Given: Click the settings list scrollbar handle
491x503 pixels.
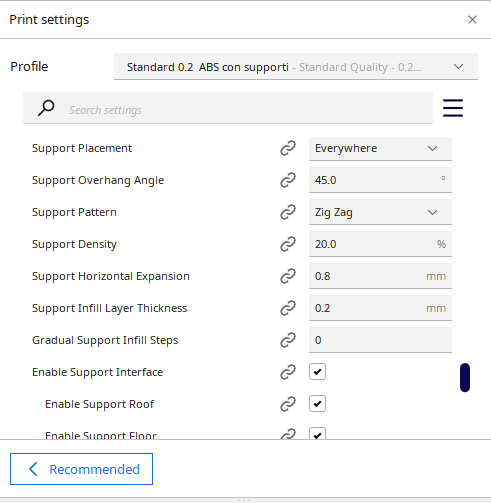Looking at the screenshot, I should [465, 378].
